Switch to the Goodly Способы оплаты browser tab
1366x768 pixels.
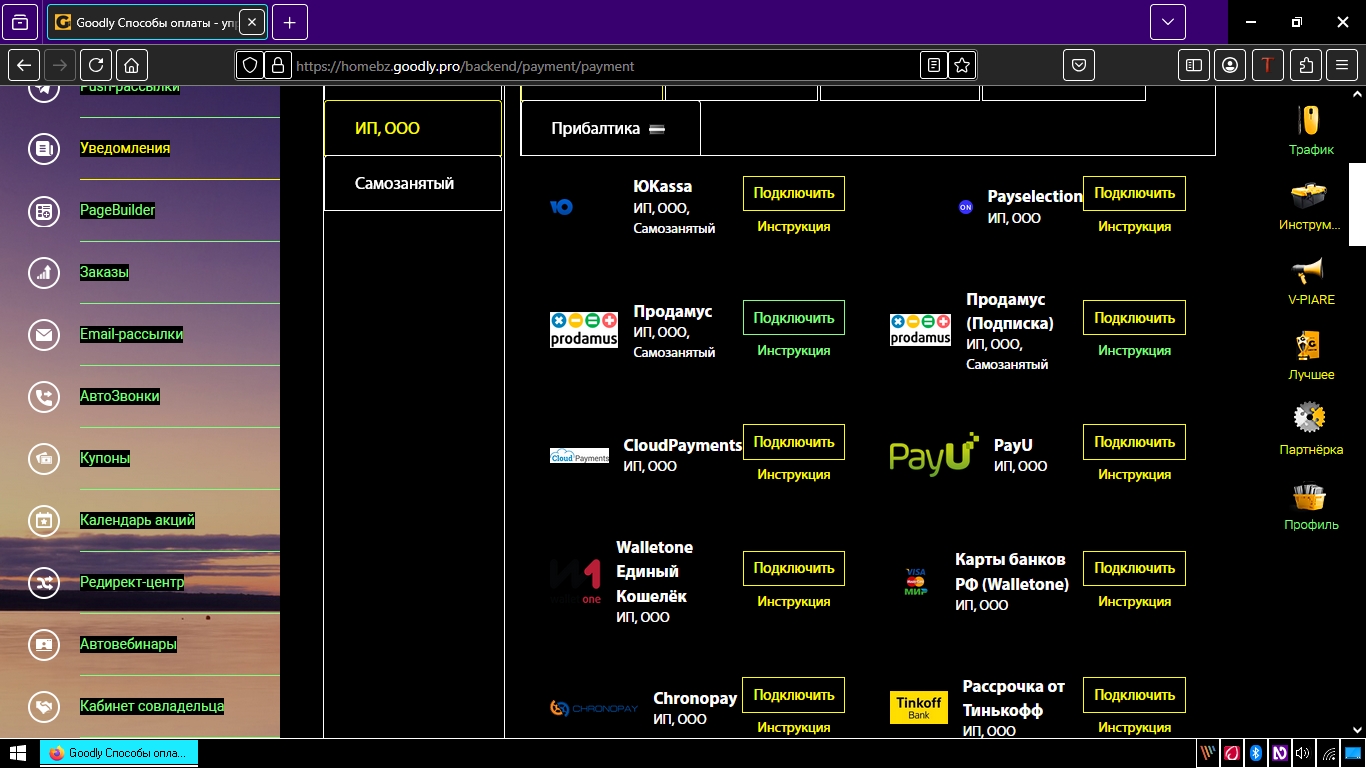click(156, 22)
